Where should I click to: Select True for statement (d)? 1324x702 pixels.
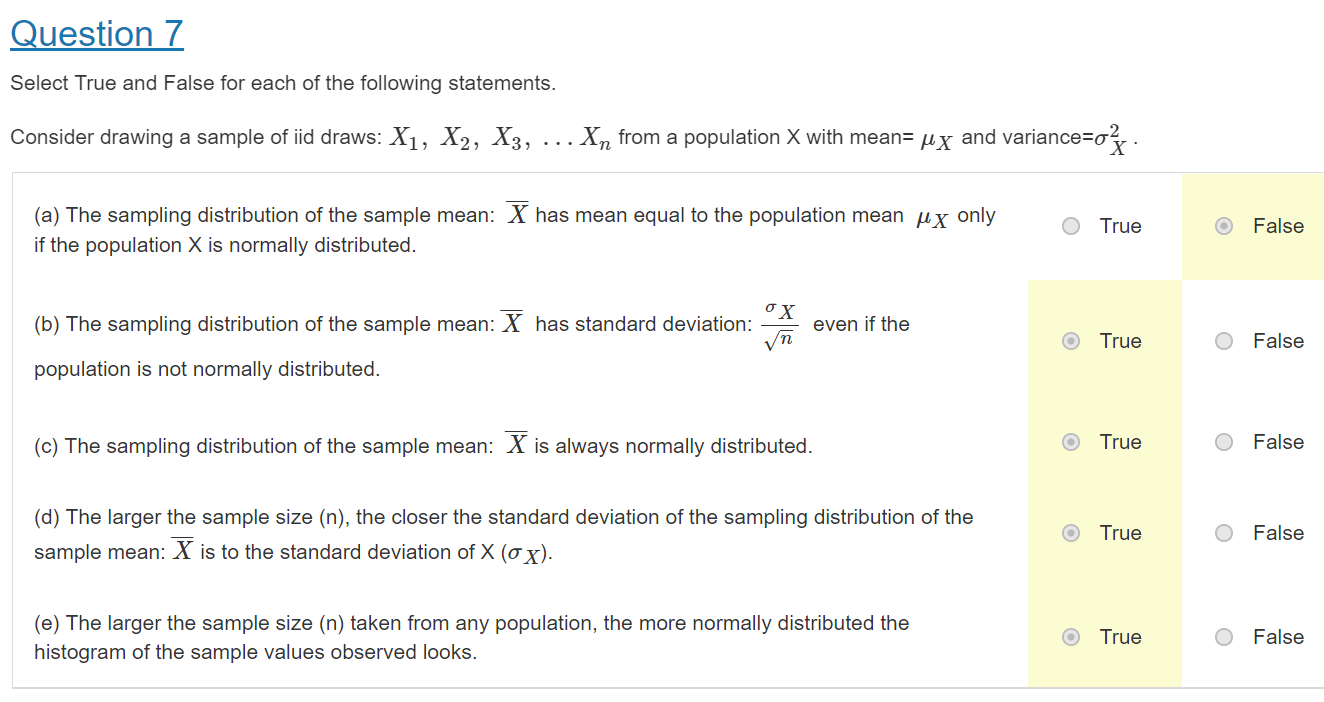click(1071, 533)
